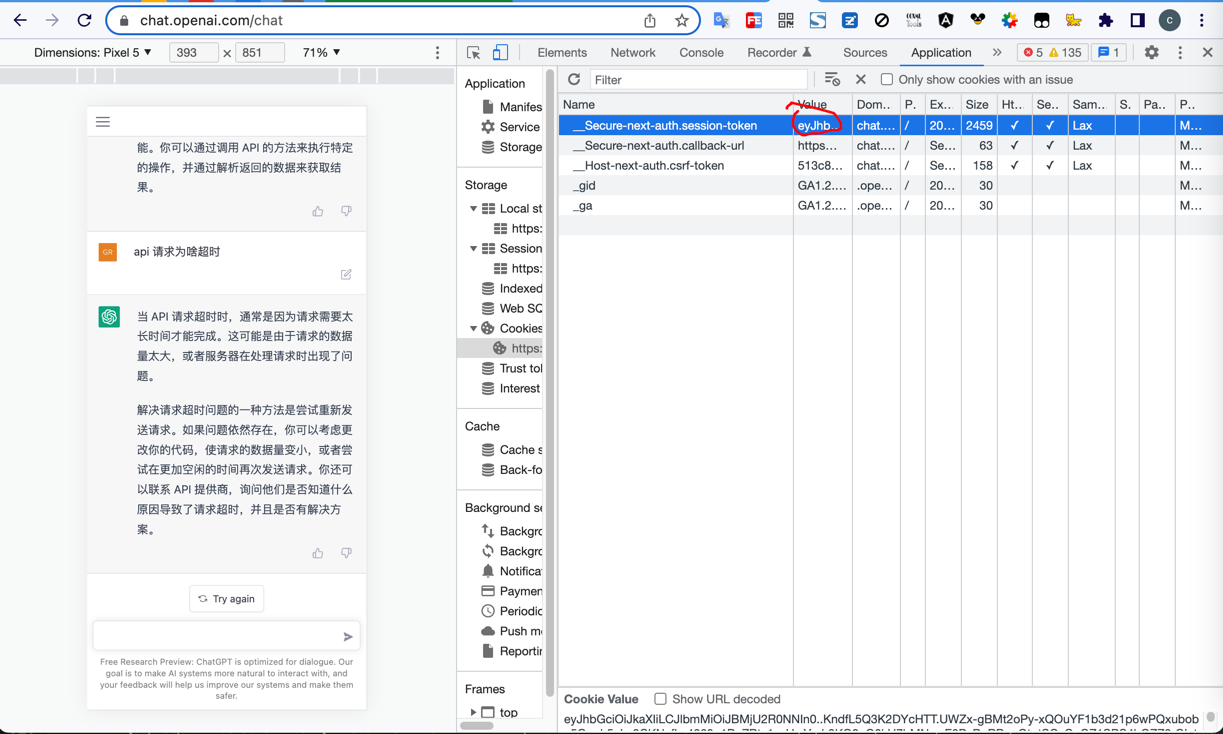Click the browser back arrow
This screenshot has height=734, width=1223.
coord(20,20)
